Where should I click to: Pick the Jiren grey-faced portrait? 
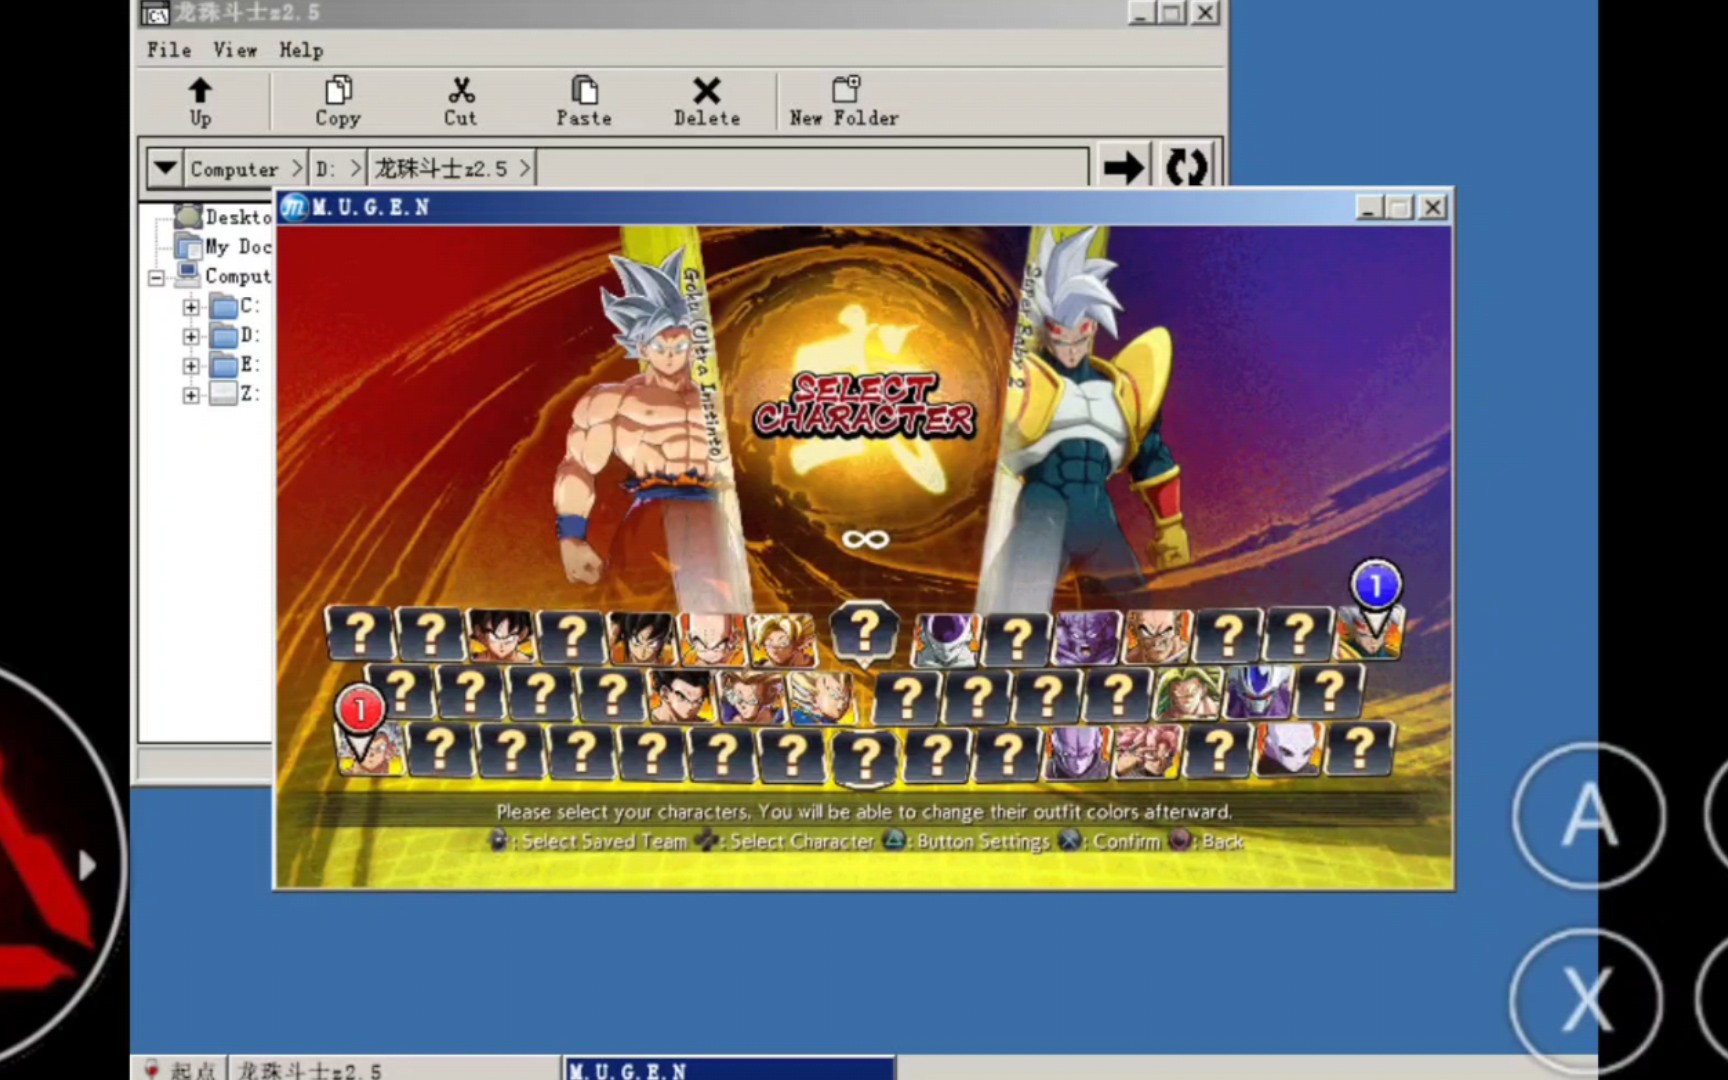[x=1288, y=750]
